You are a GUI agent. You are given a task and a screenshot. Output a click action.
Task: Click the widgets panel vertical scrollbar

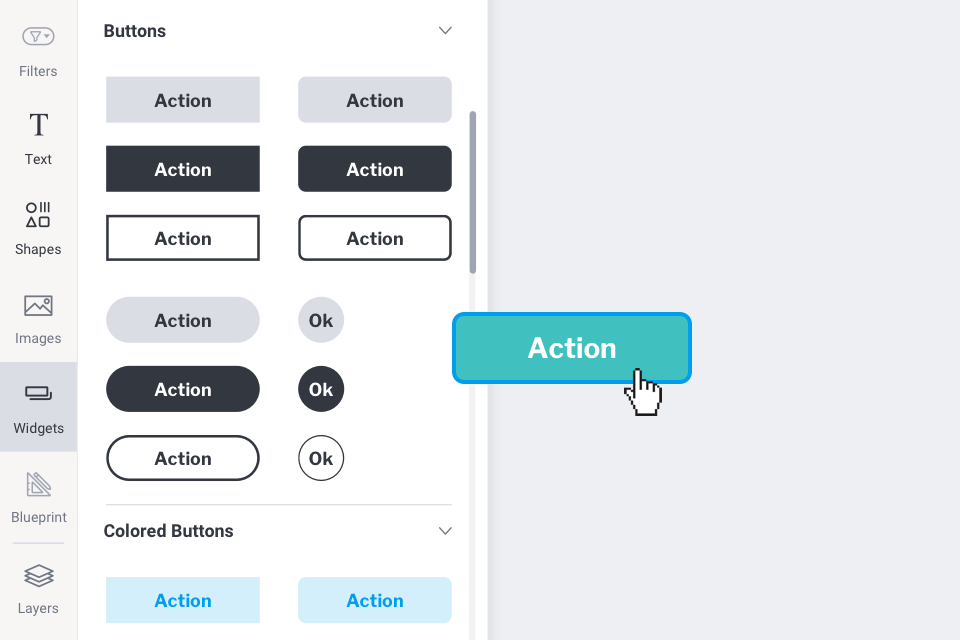point(473,192)
